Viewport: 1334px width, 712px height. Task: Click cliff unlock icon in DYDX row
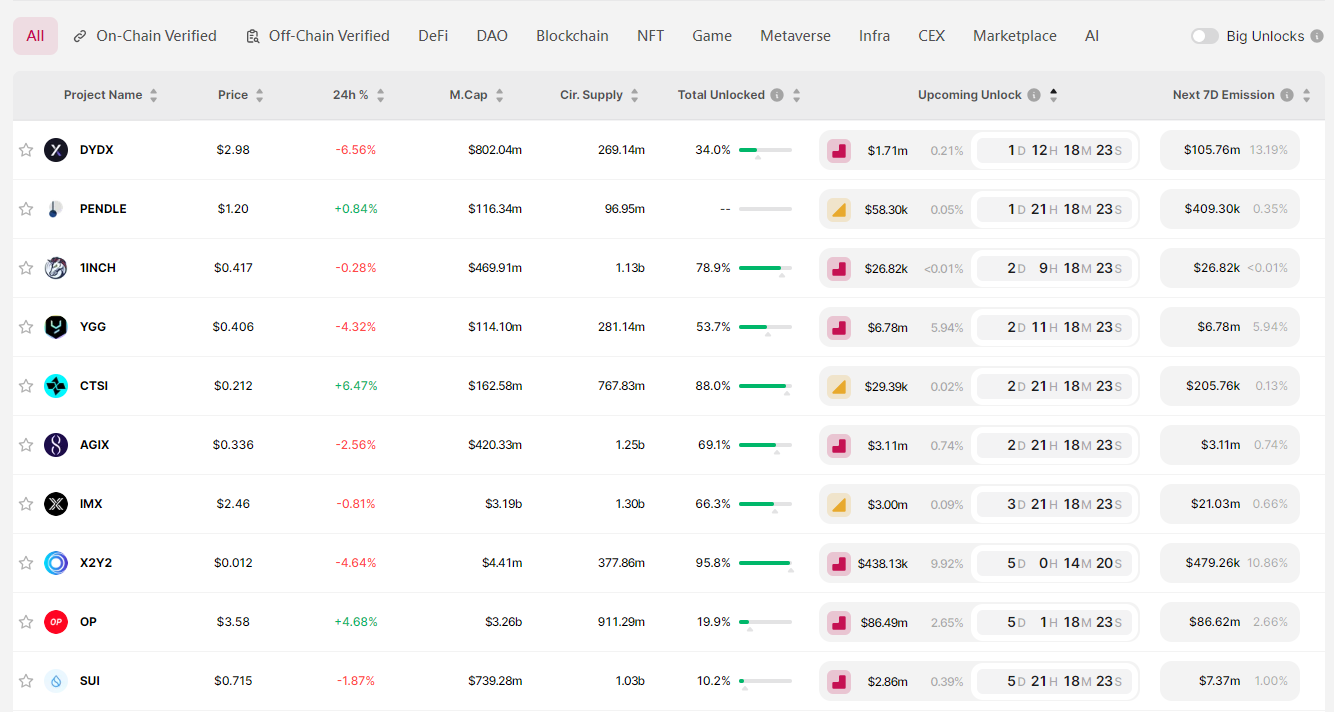(x=839, y=151)
